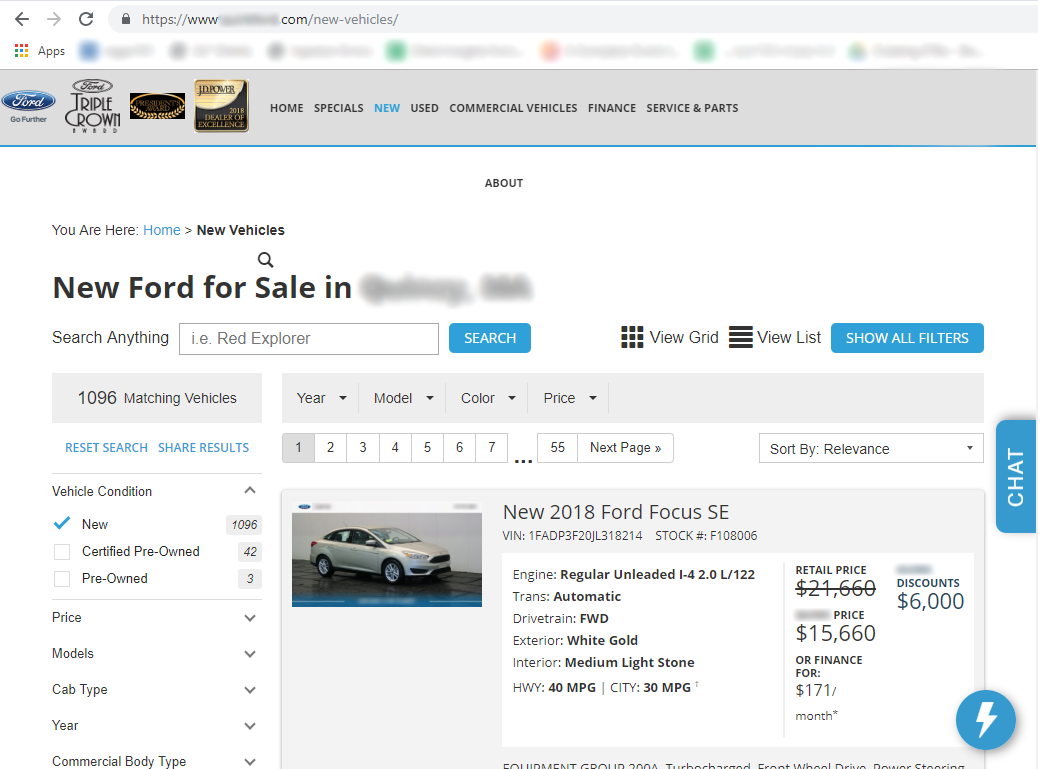The height and width of the screenshot is (769, 1038).
Task: Click the browser back arrow
Action: [x=21, y=19]
